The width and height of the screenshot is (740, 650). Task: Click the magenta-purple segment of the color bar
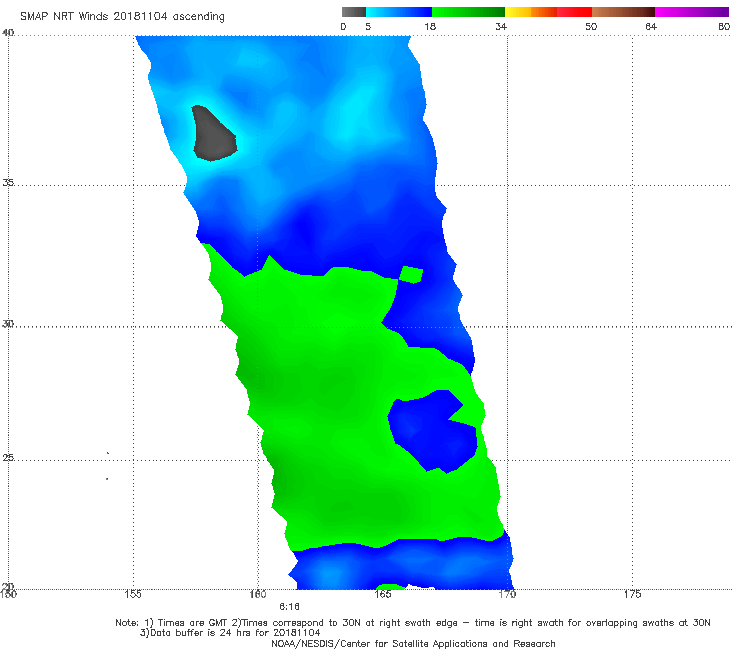tap(692, 12)
